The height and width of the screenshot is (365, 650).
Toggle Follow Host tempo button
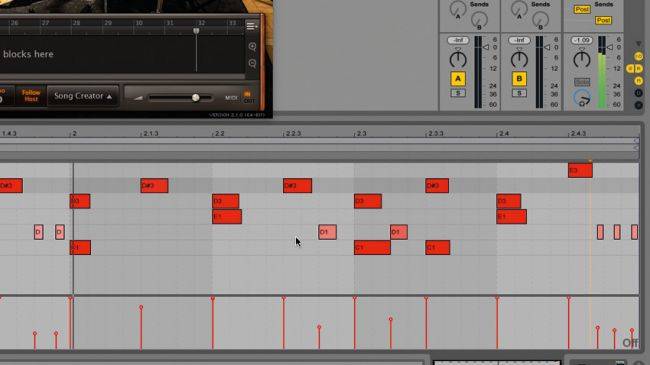31,96
